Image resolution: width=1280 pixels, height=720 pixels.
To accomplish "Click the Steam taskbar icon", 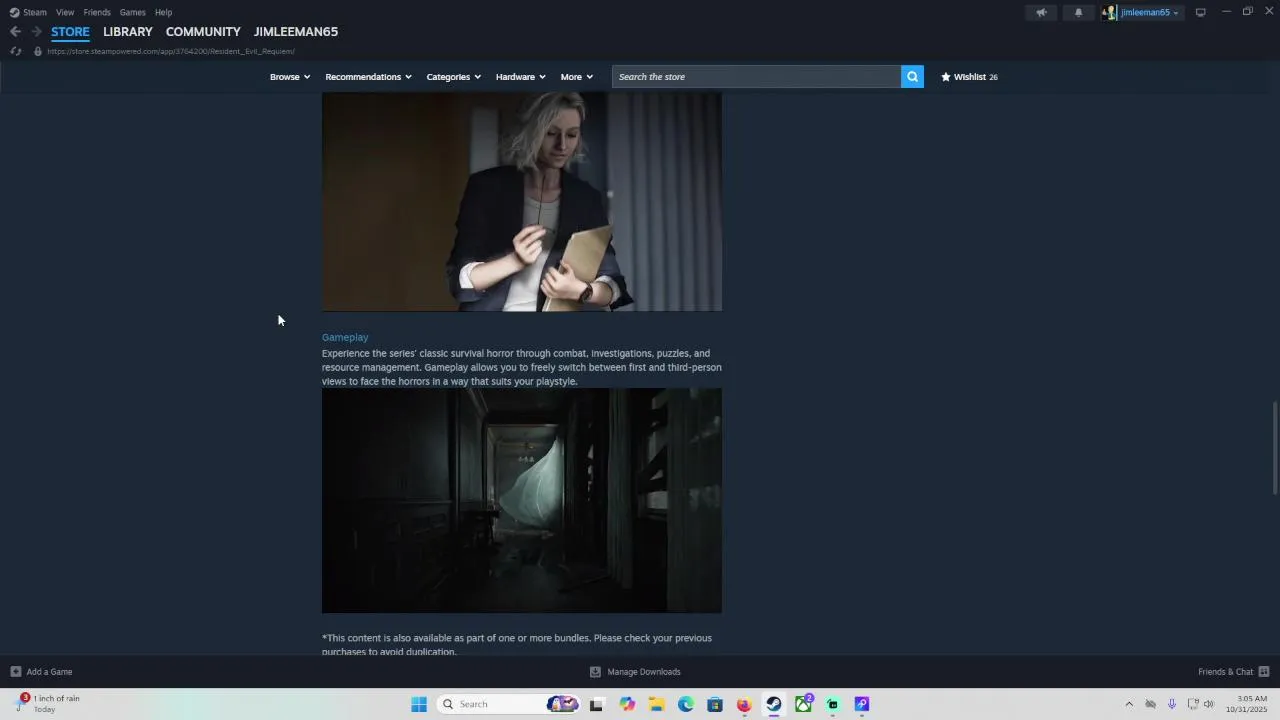I will click(773, 704).
